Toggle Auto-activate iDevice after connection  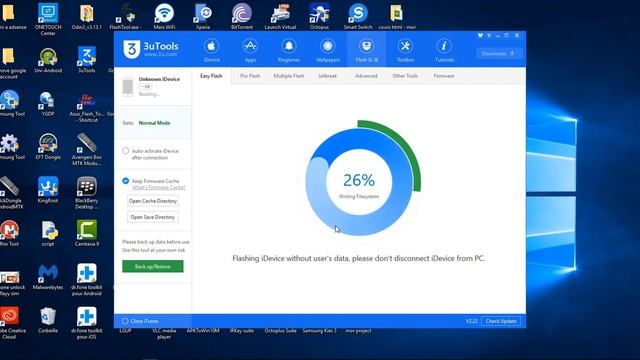(125, 151)
